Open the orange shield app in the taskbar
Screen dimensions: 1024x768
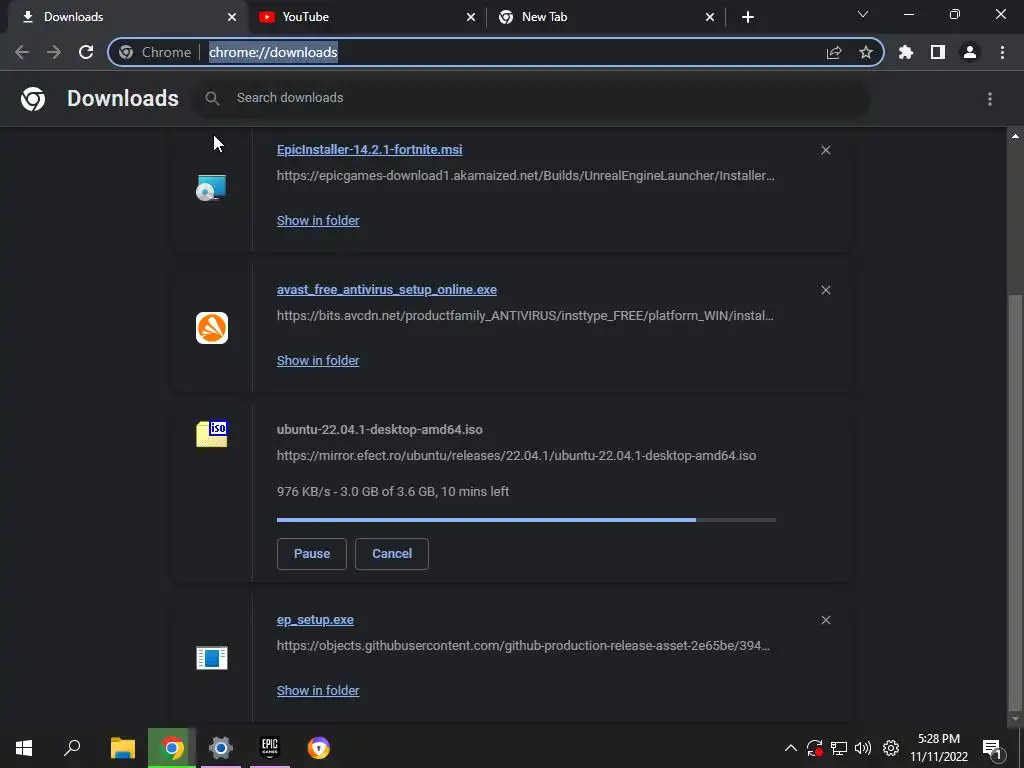coord(319,748)
